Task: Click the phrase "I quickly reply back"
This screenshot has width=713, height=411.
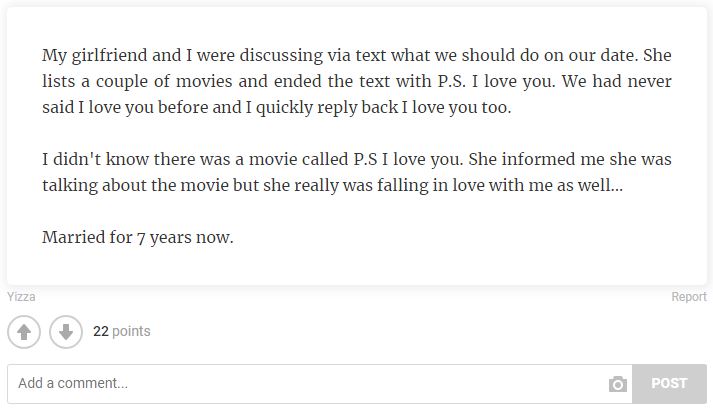Action: pos(322,107)
